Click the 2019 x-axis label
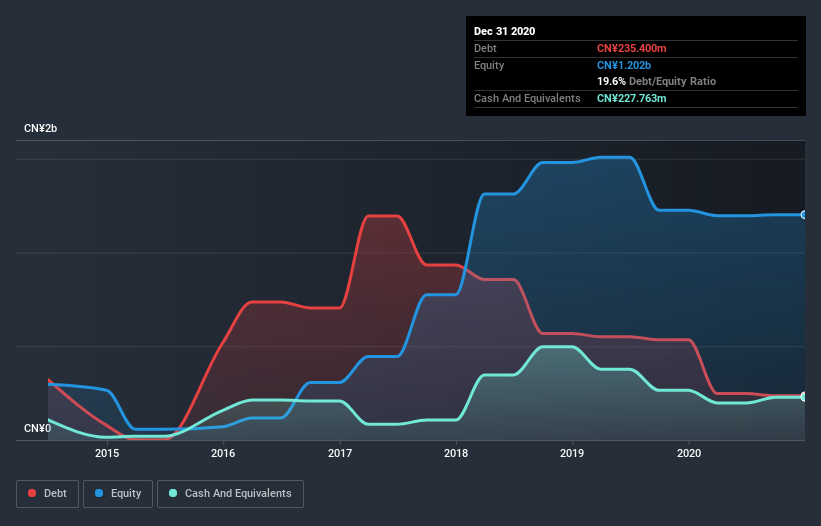This screenshot has height=526, width=821. (x=572, y=453)
